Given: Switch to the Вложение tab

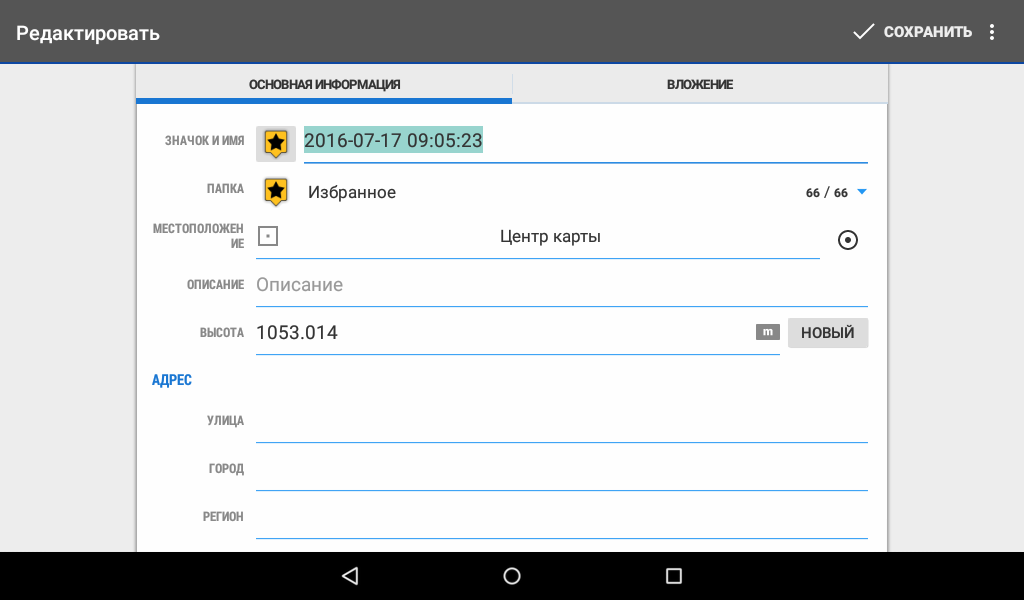Looking at the screenshot, I should point(700,85).
